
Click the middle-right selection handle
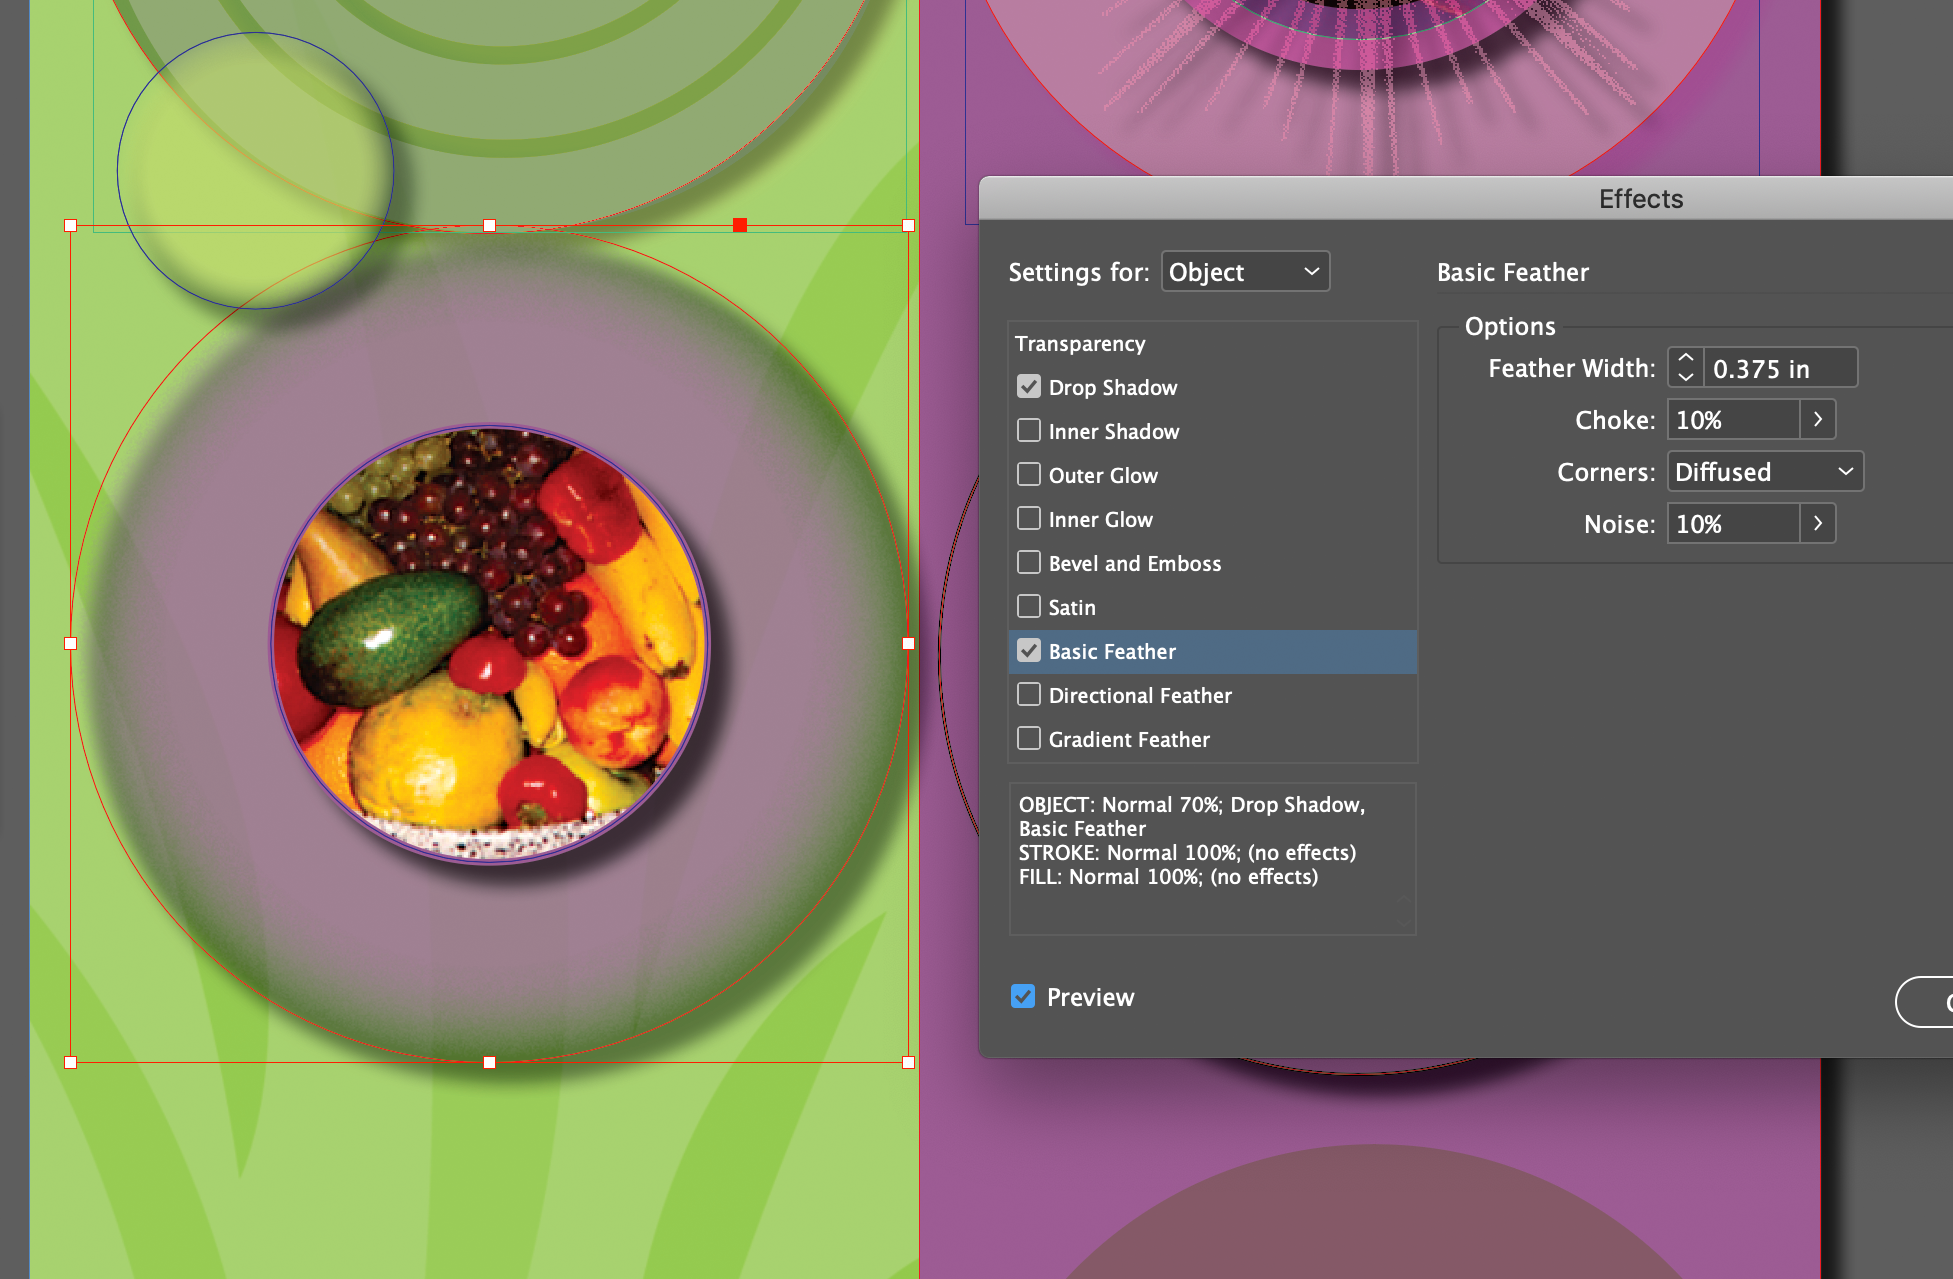click(x=908, y=644)
